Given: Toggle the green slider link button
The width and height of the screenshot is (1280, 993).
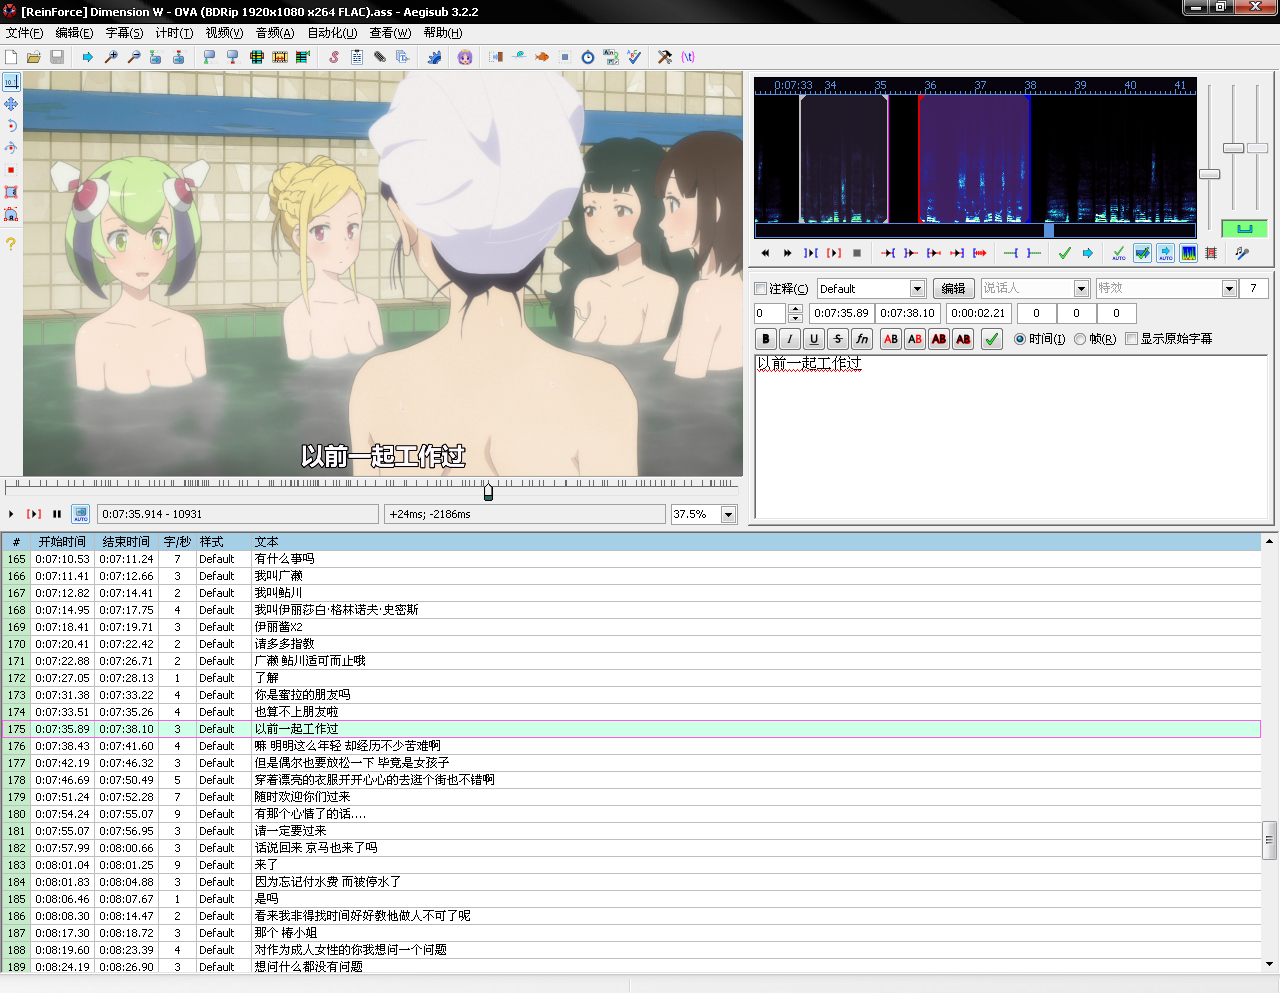Looking at the screenshot, I should click(1245, 229).
